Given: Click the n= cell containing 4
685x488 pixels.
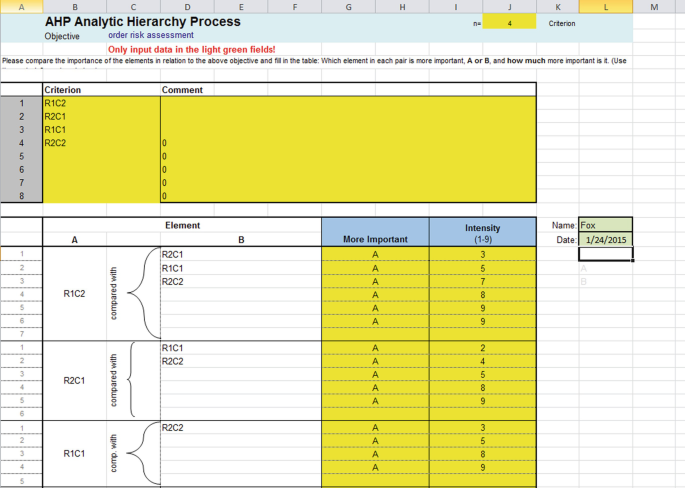Looking at the screenshot, I should [x=510, y=22].
